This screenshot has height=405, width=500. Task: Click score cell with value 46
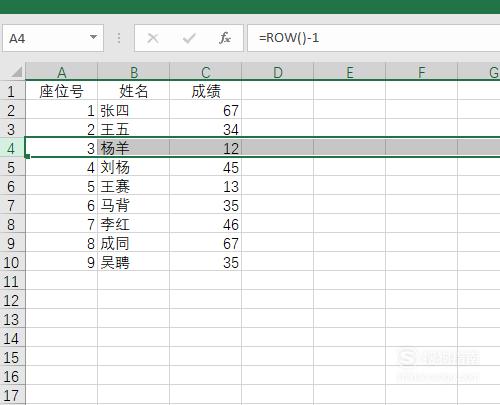coord(206,224)
